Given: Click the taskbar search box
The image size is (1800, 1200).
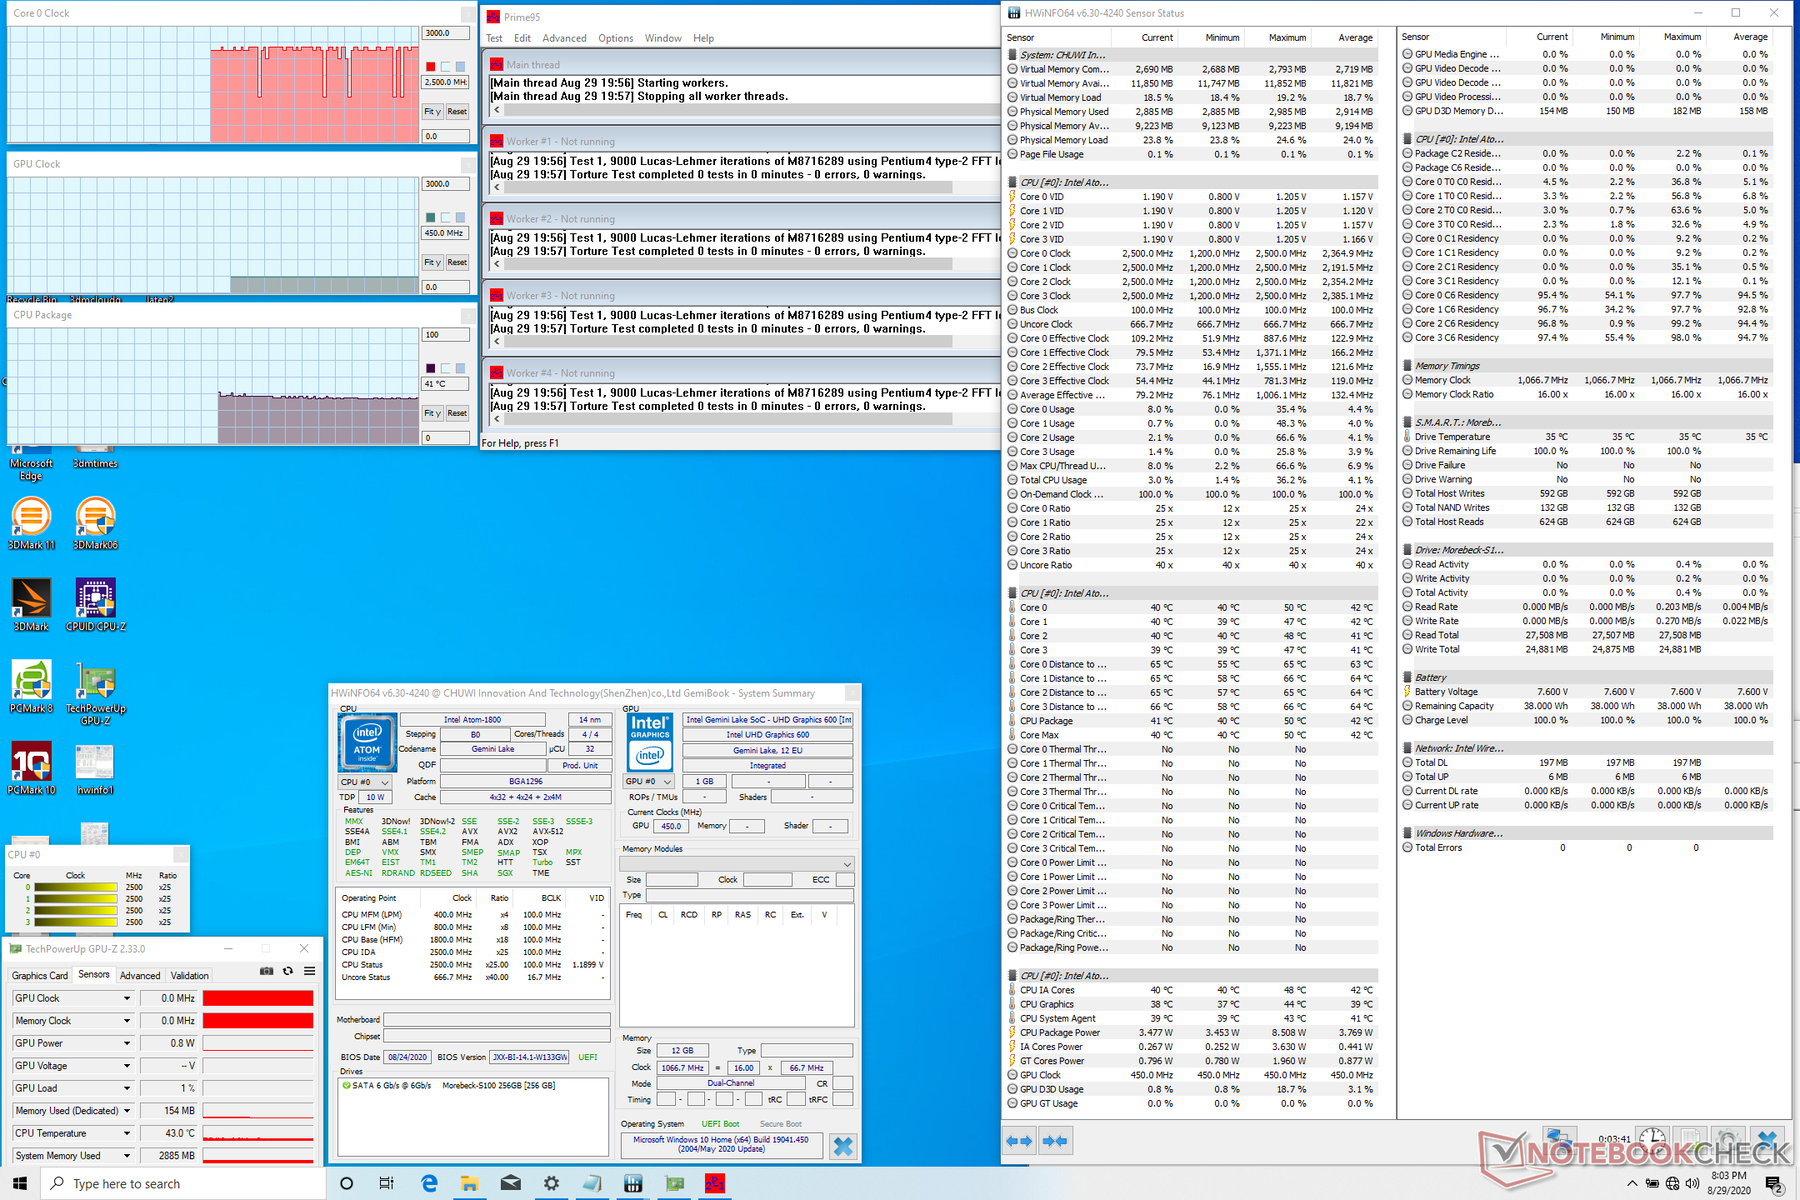Looking at the screenshot, I should 183,1184.
